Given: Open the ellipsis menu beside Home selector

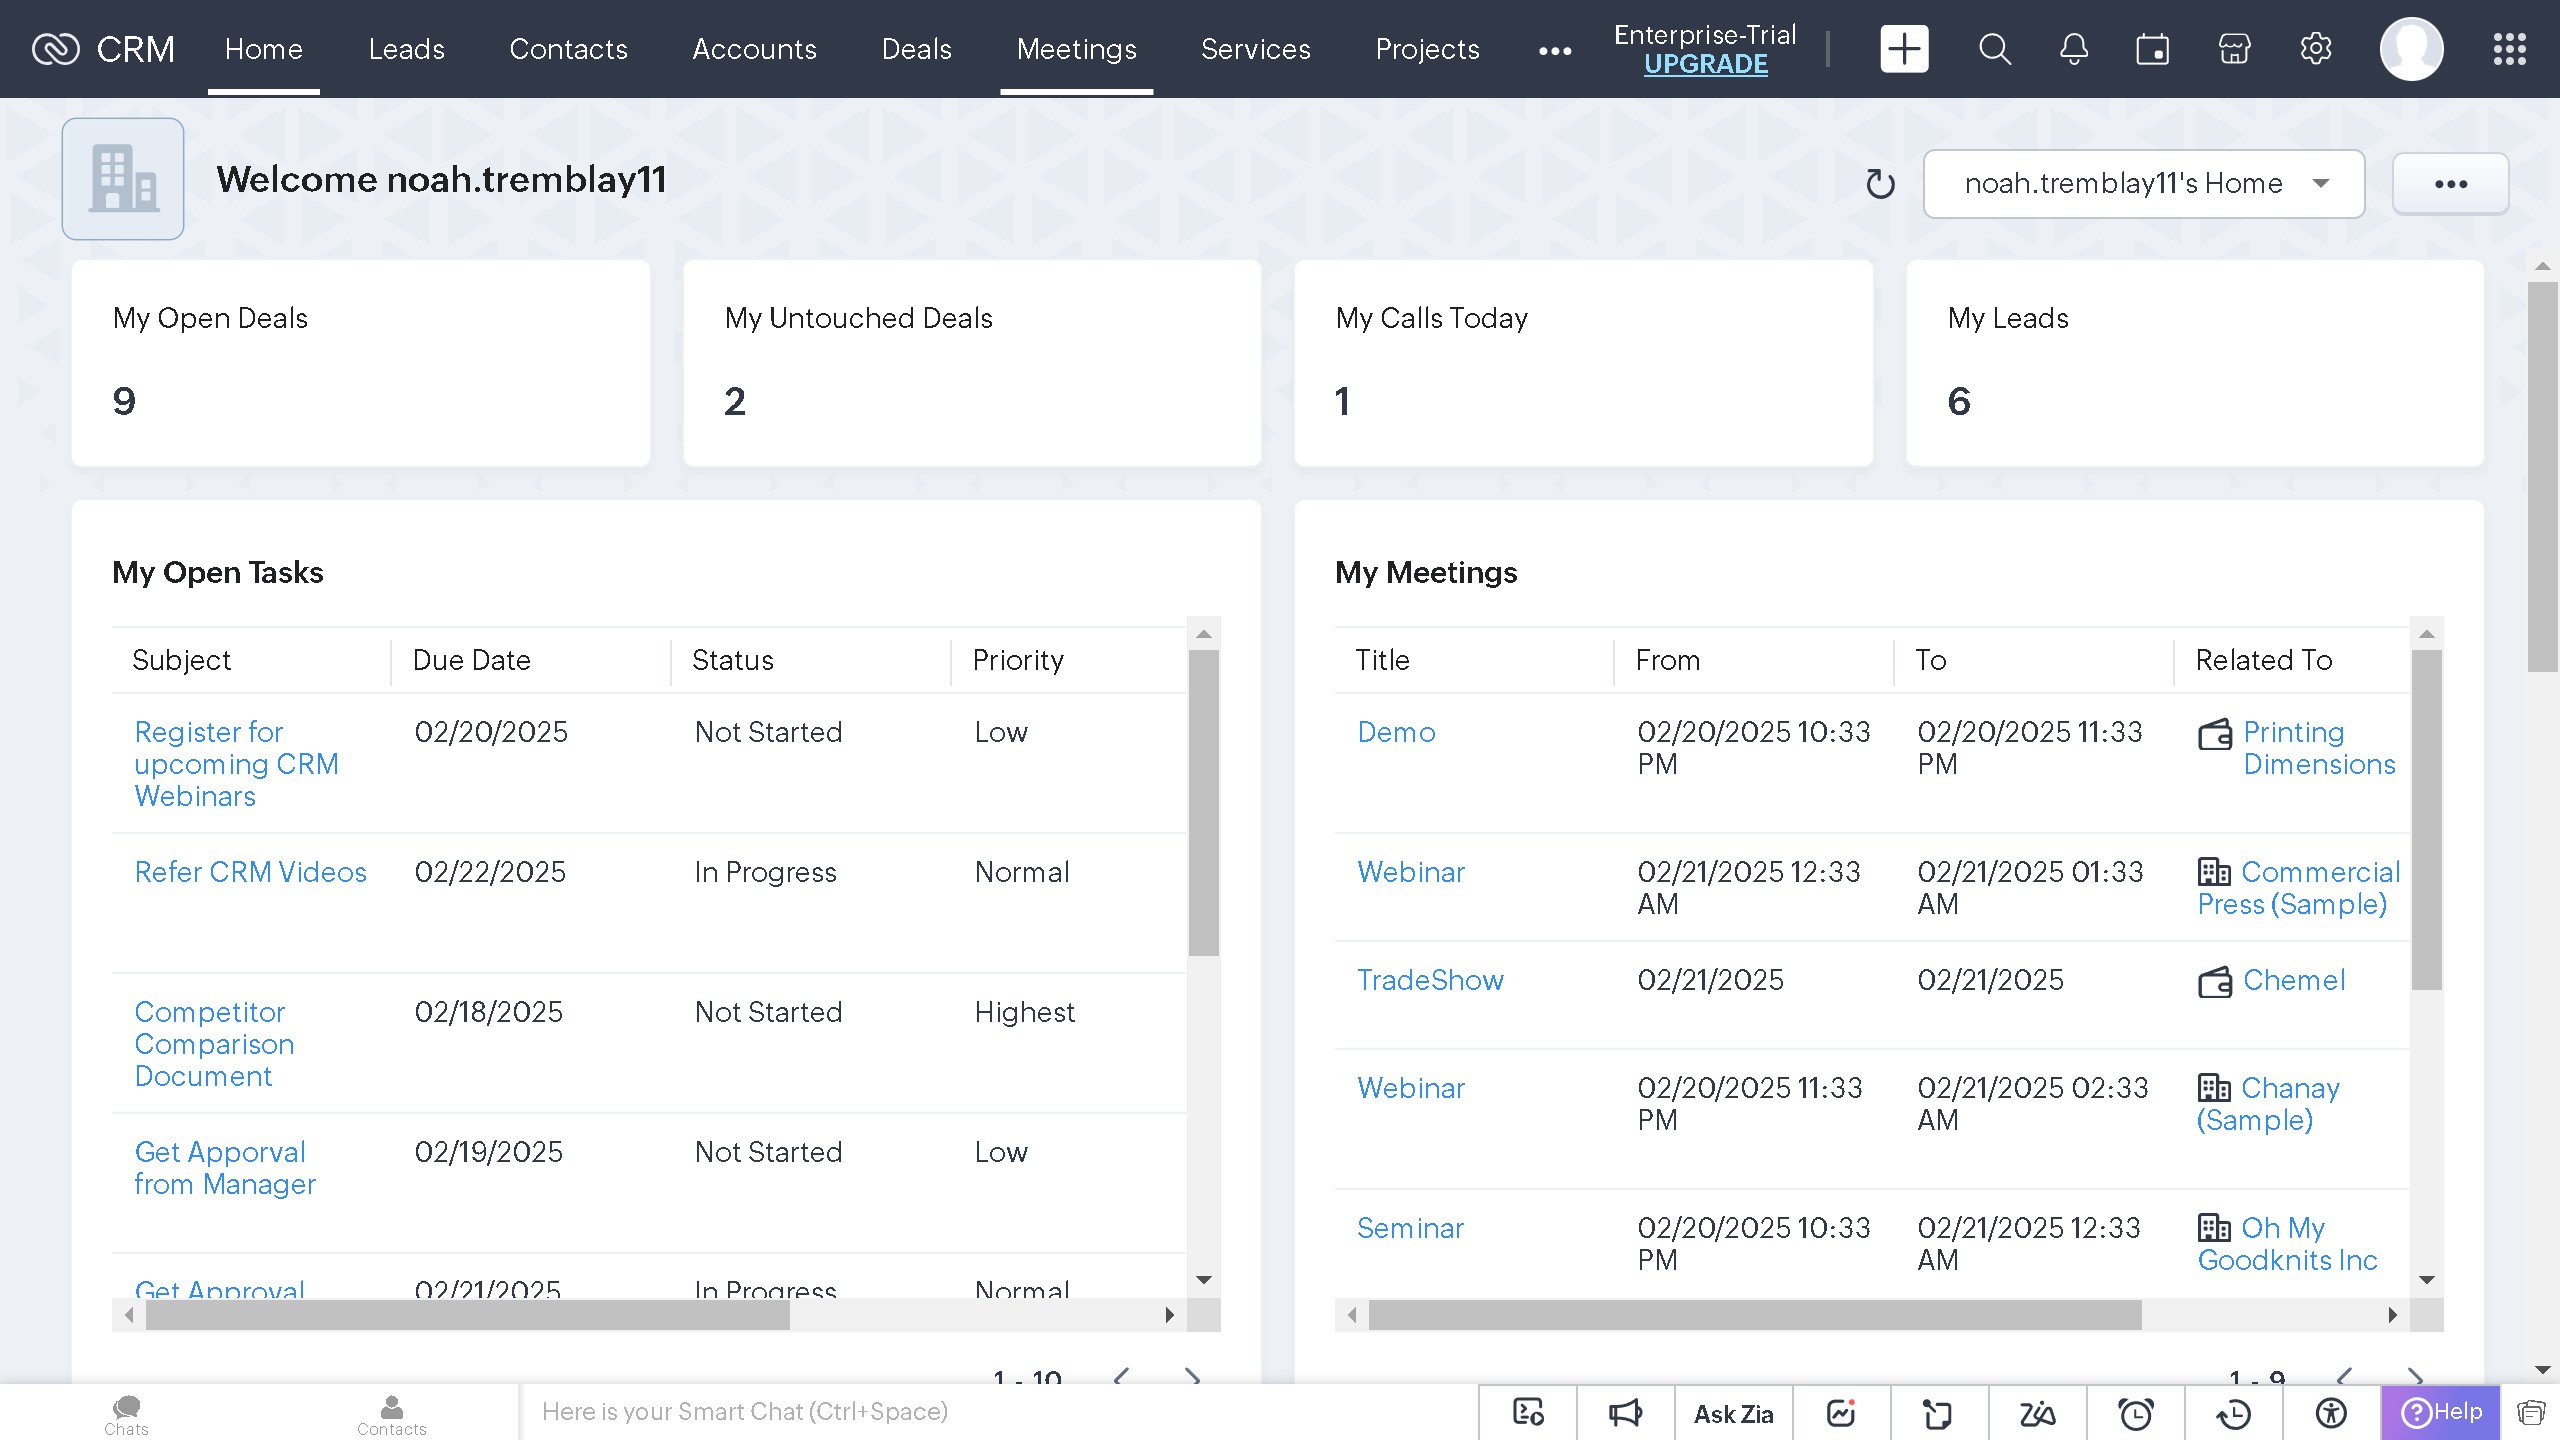Looking at the screenshot, I should (x=2451, y=183).
